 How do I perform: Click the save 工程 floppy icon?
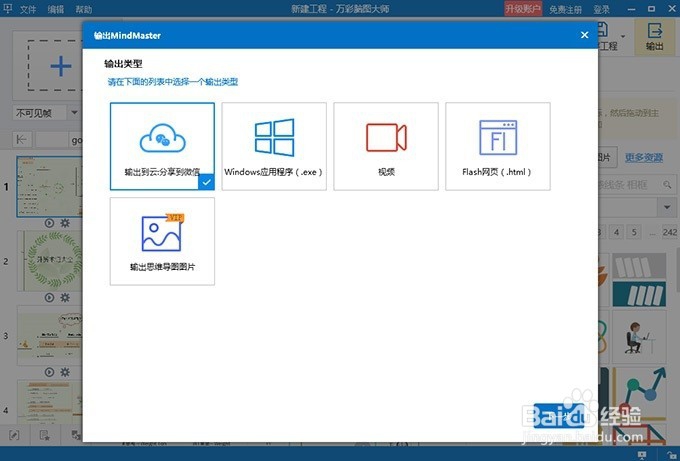click(602, 30)
